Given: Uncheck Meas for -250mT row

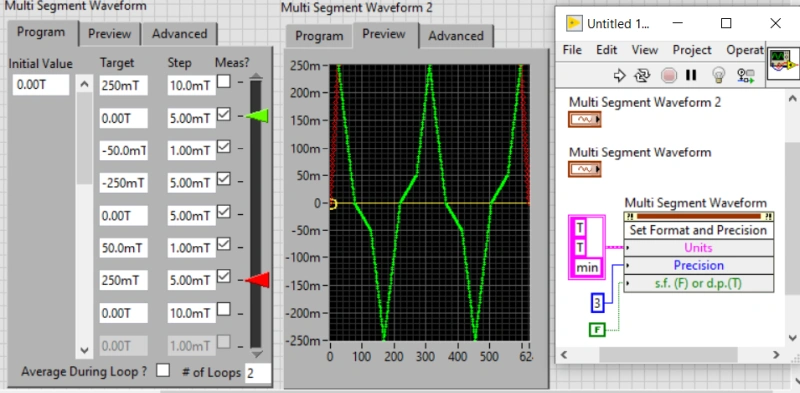Looking at the screenshot, I should point(223,179).
